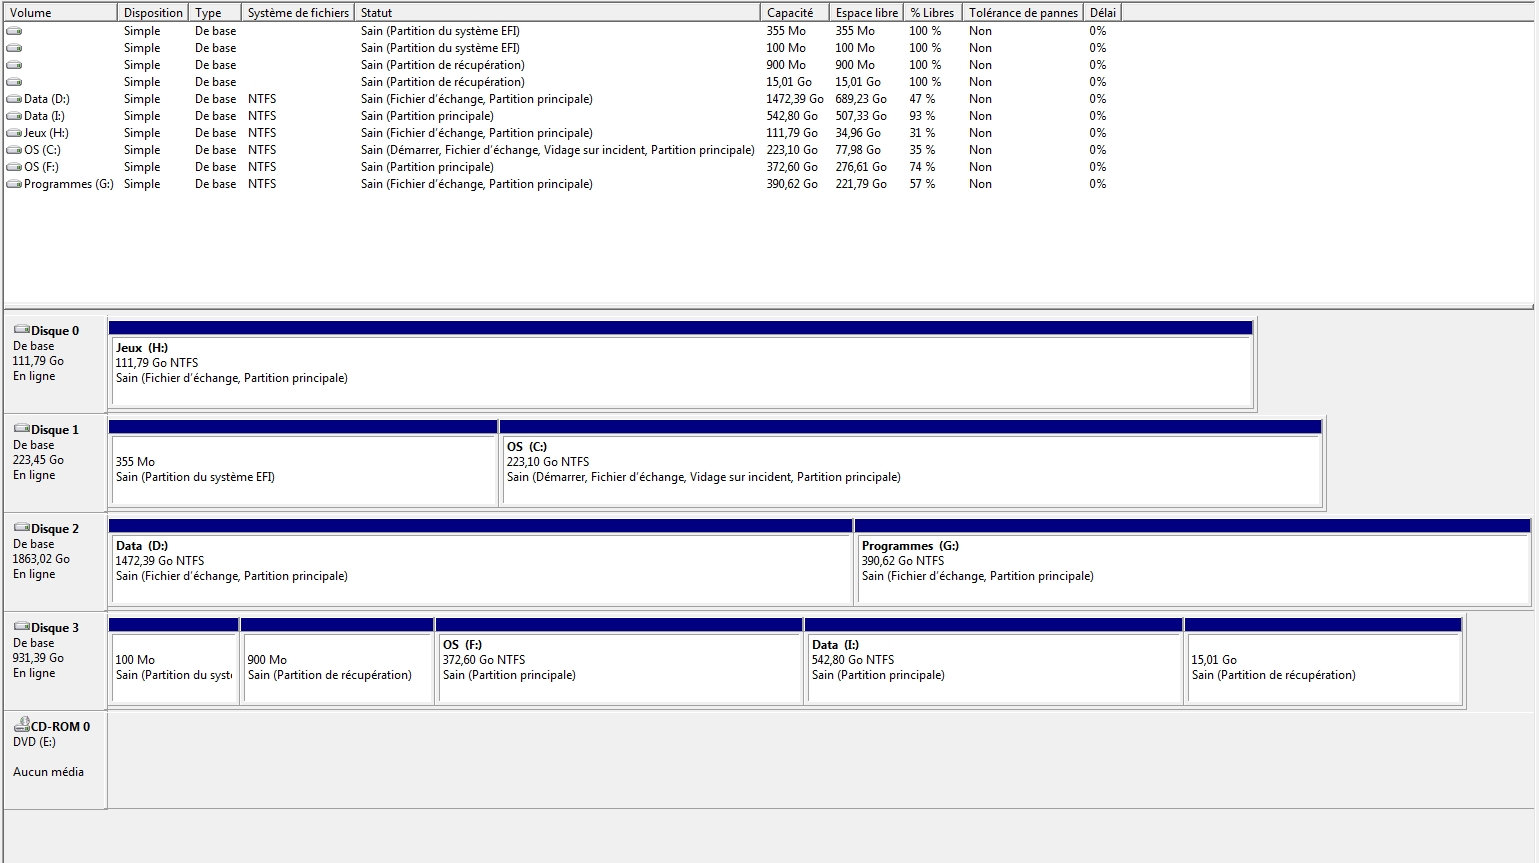Click the "689,23 Go" free space cell
1539x863 pixels.
[861, 99]
